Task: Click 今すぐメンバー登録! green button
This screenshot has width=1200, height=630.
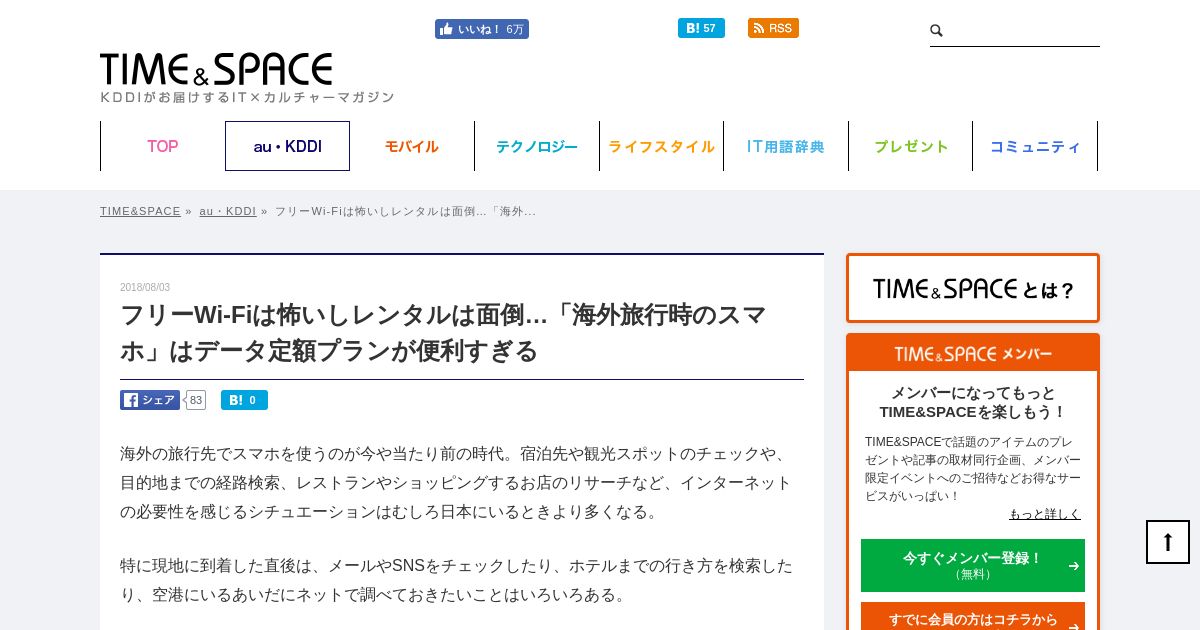Action: pos(973,565)
